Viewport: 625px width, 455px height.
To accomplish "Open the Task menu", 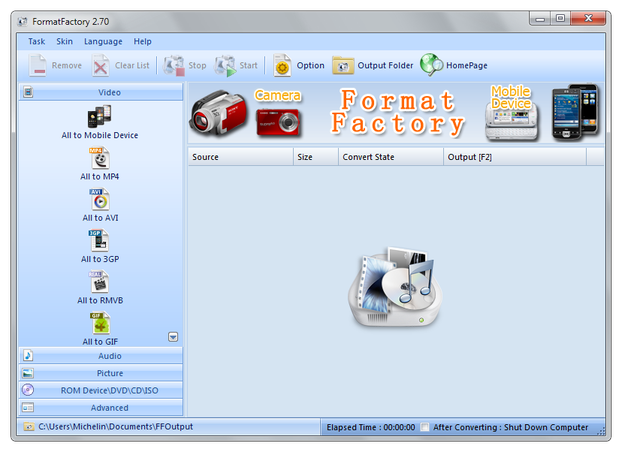I will click(x=37, y=41).
